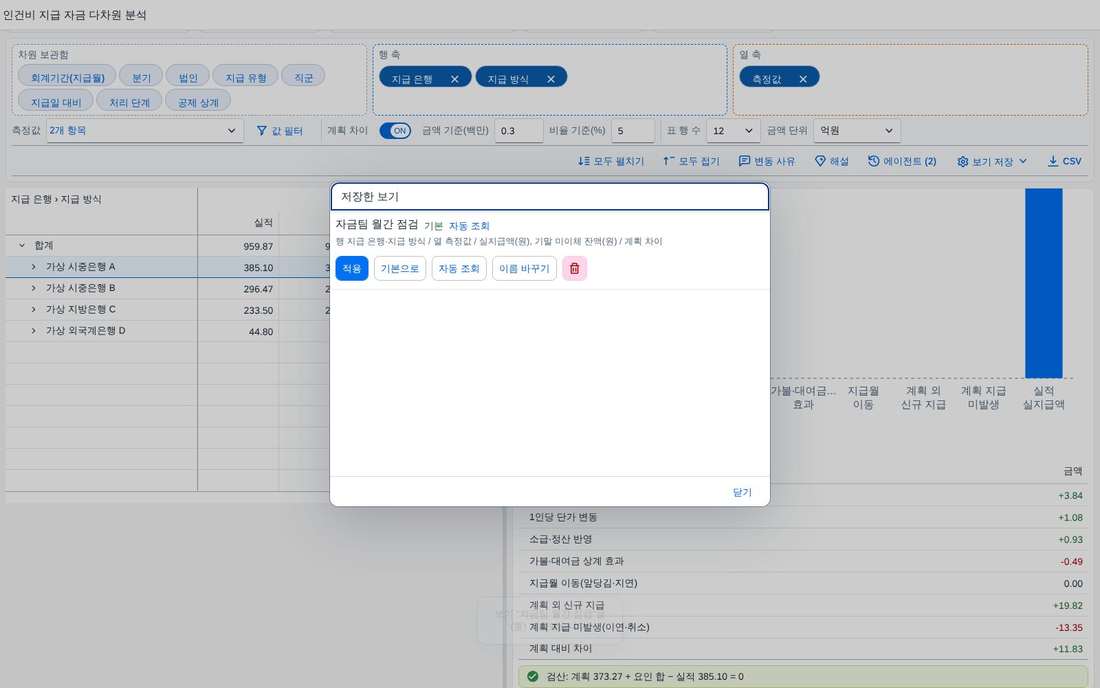The image size is (1100, 688).
Task: Click the 지급월 이동(앞당김·지연) row
Action: (x=803, y=584)
